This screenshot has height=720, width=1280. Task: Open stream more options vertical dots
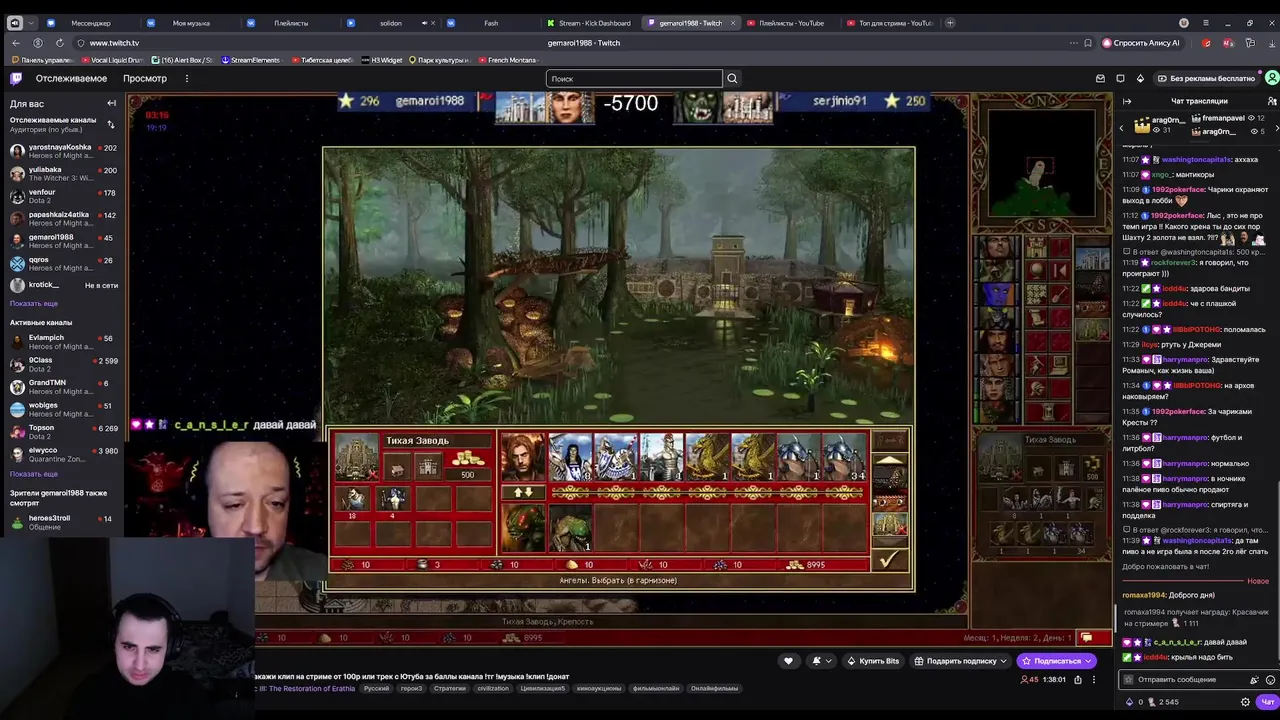(1094, 679)
